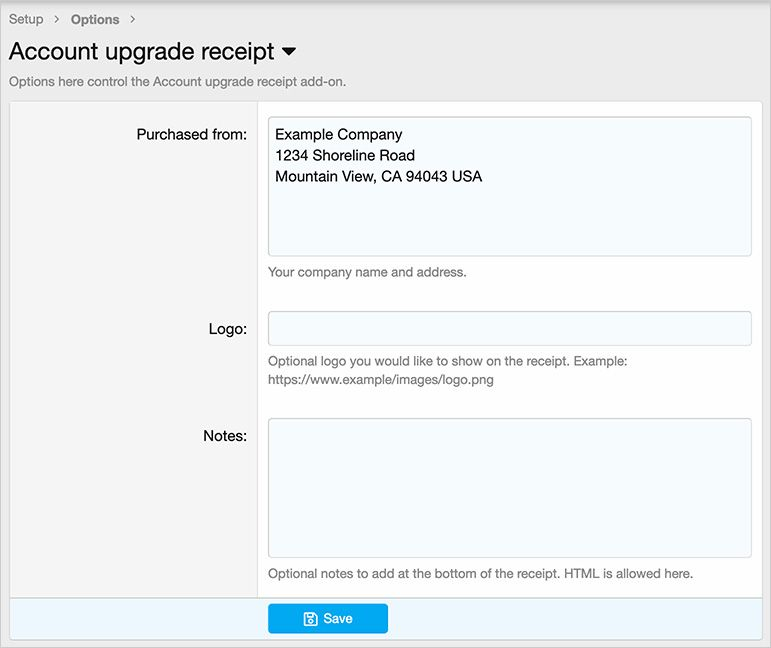Click the "Logo:" field label
Screen dimensions: 771x648
[227, 329]
